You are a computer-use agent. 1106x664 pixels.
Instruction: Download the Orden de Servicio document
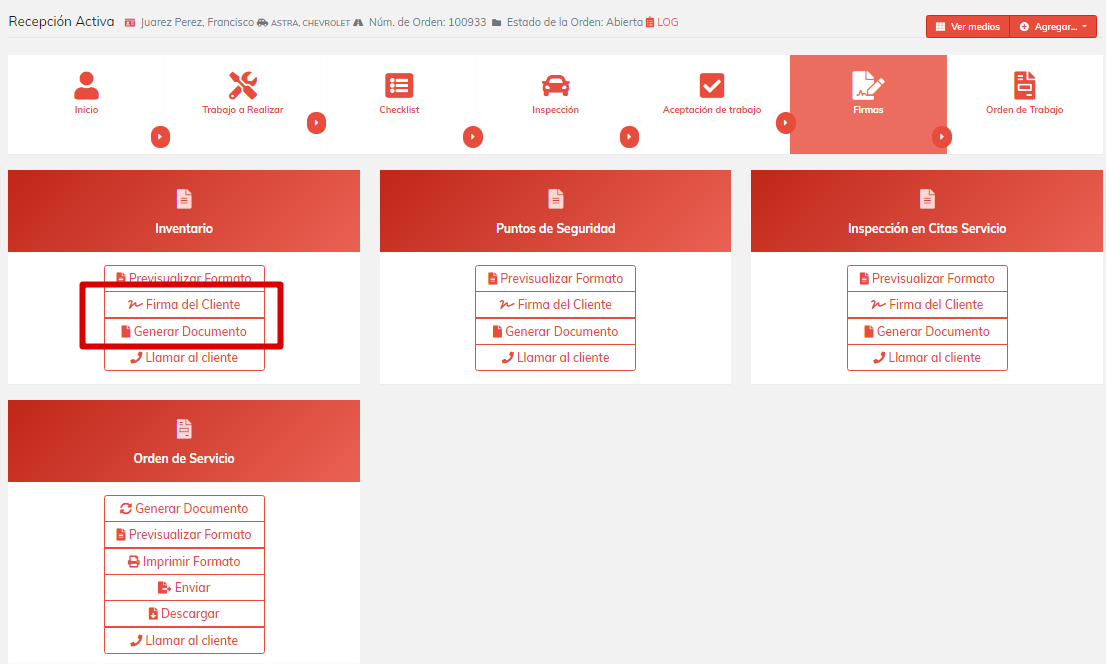tap(184, 614)
